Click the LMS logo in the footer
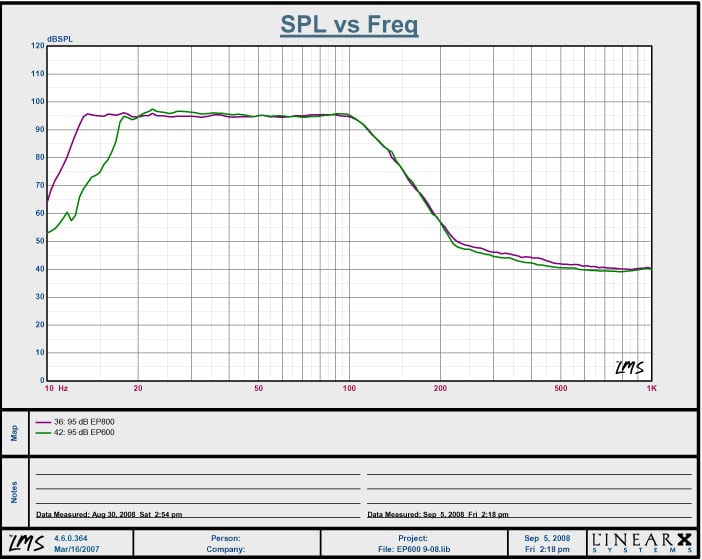 tap(19, 543)
